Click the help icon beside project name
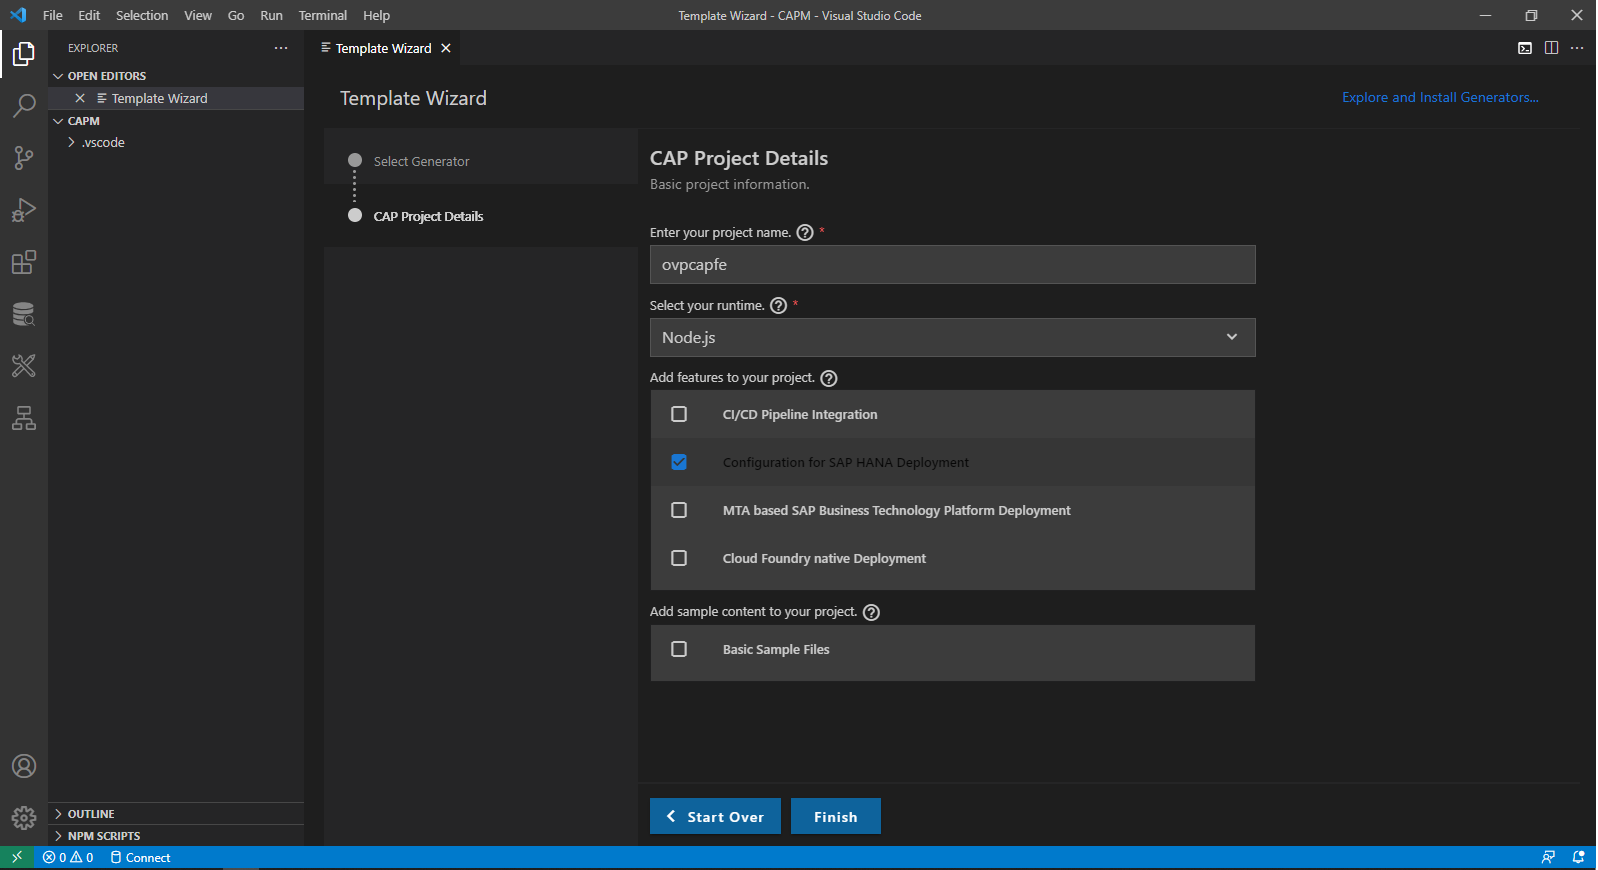The height and width of the screenshot is (870, 1598). tap(805, 233)
